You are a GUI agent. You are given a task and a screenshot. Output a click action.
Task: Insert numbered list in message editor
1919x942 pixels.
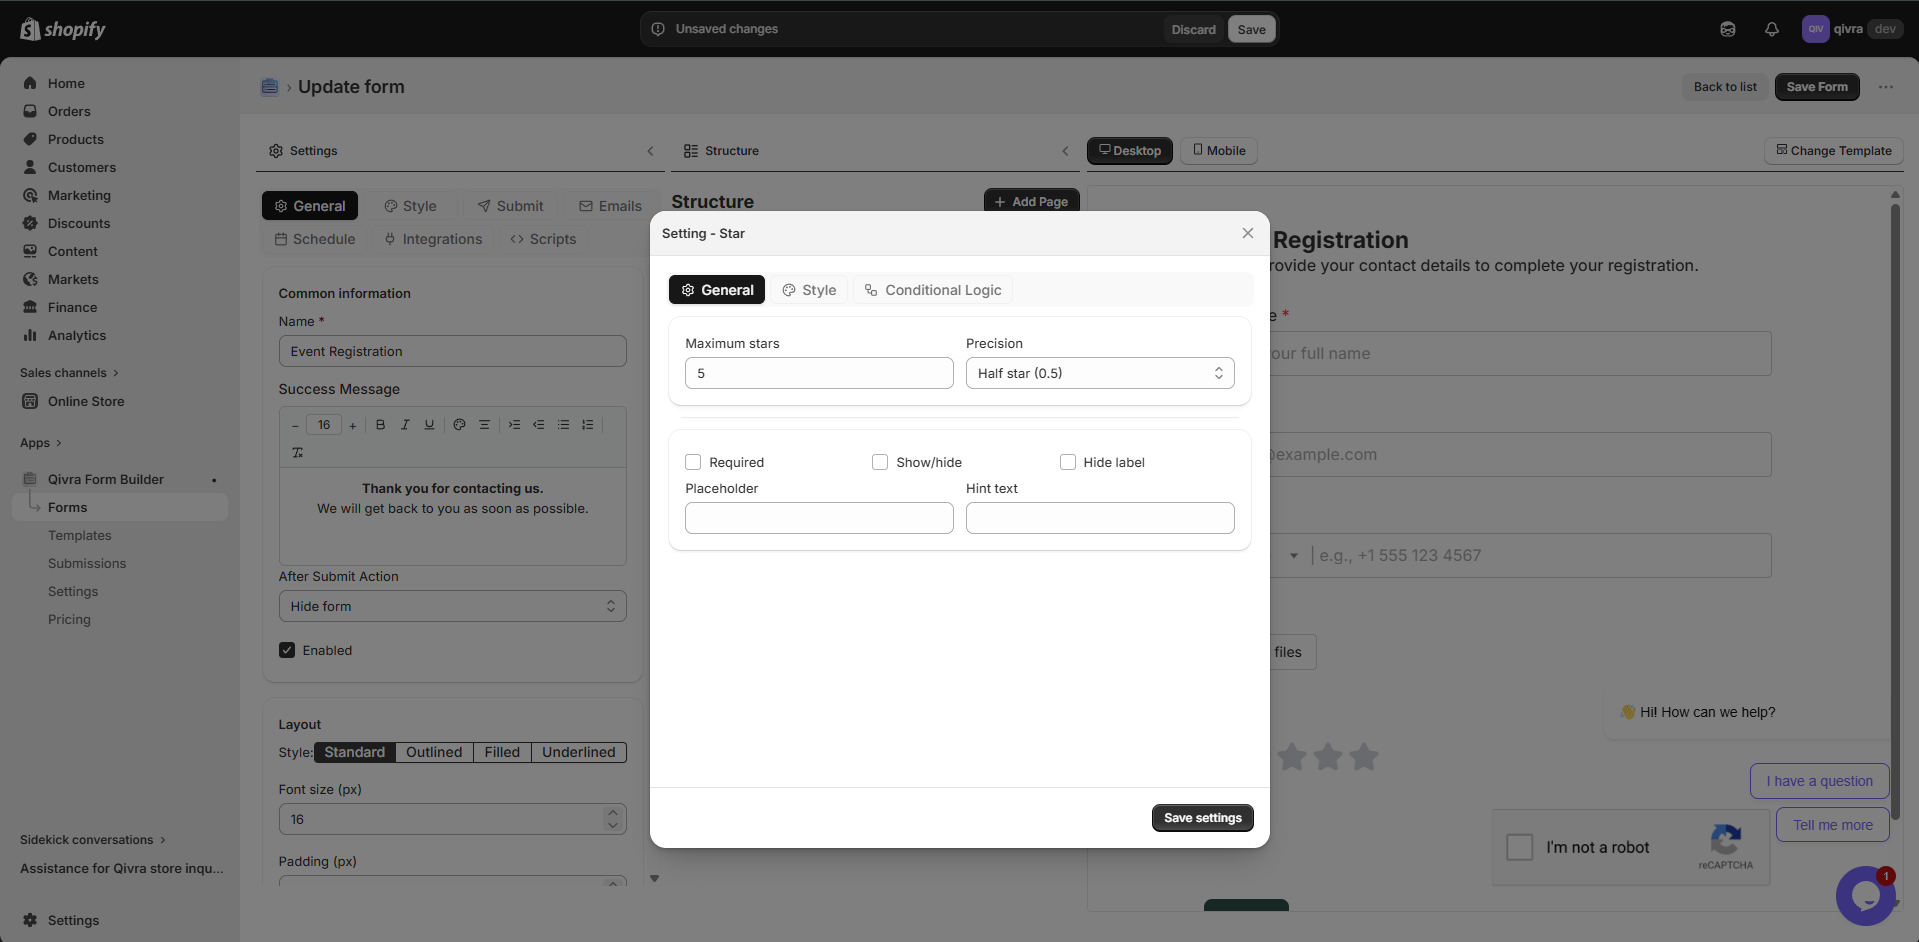(587, 425)
